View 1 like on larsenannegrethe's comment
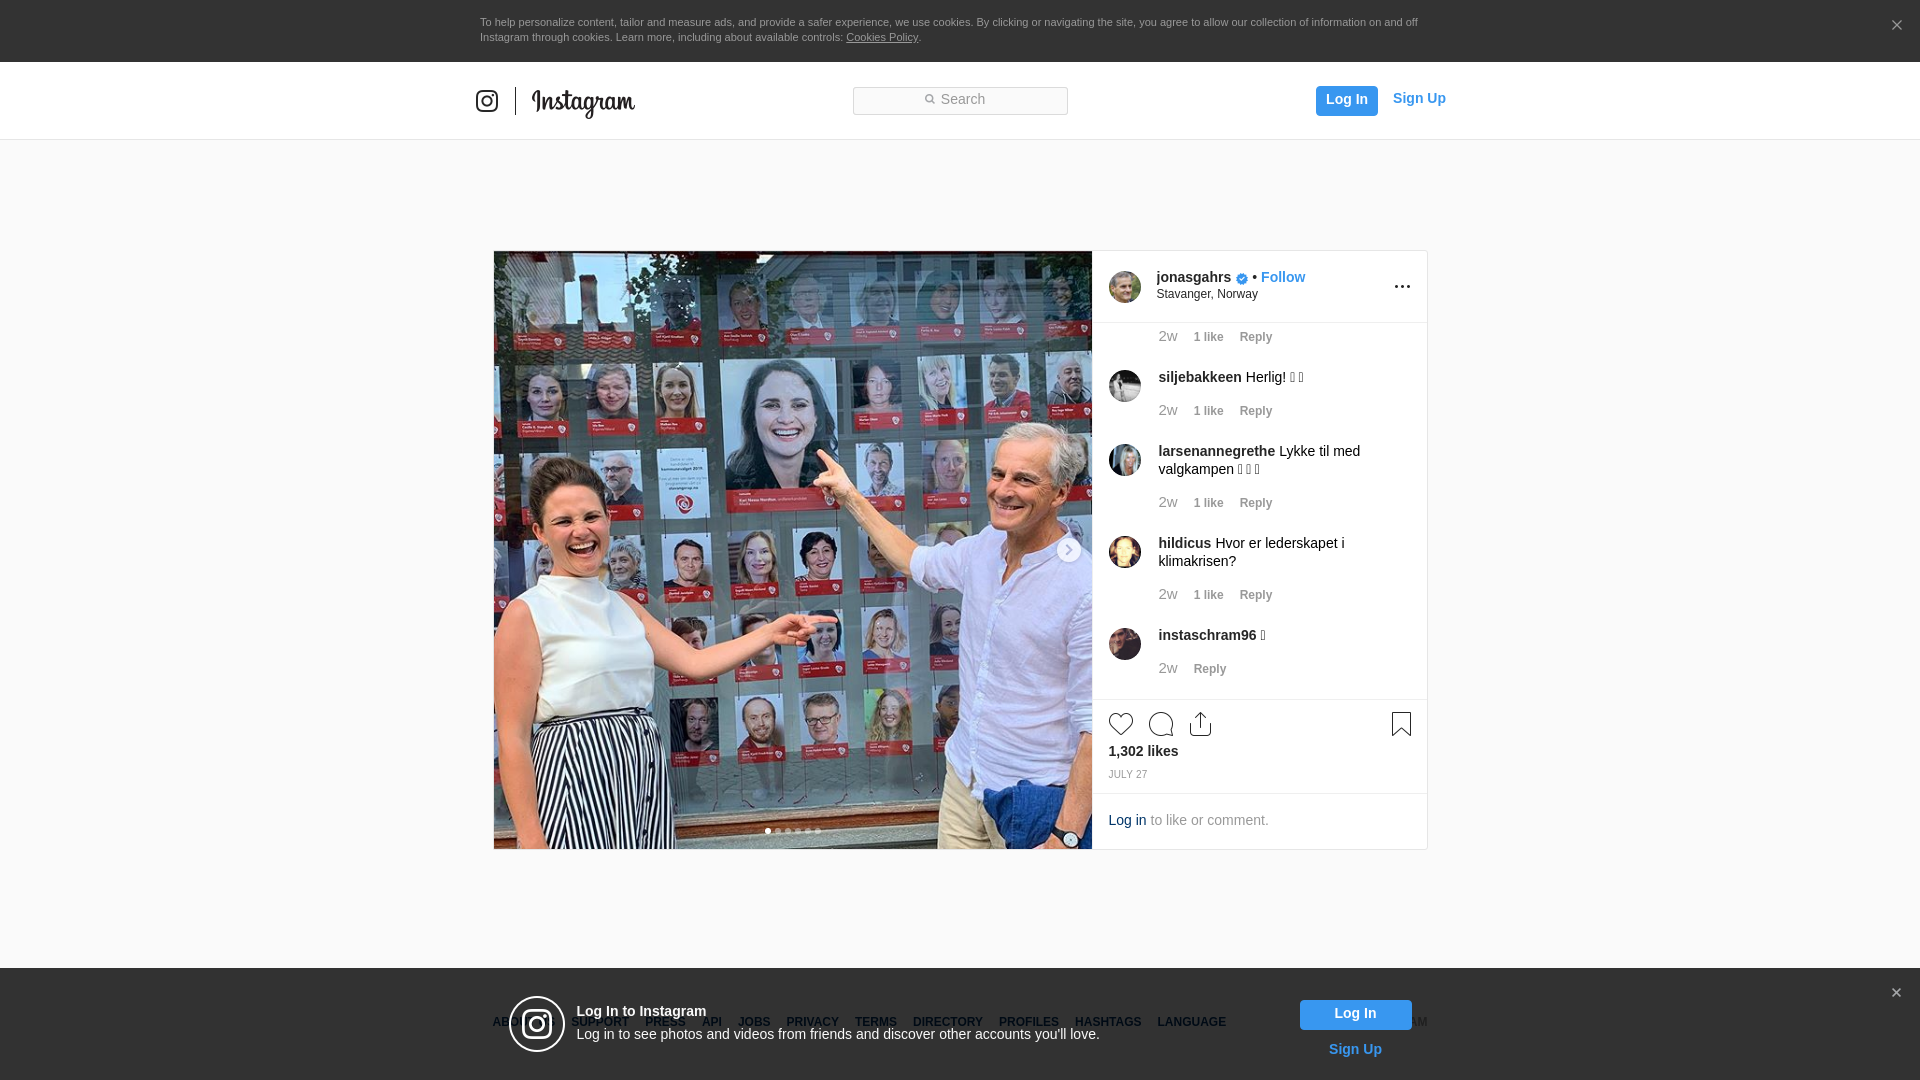 tap(1209, 503)
